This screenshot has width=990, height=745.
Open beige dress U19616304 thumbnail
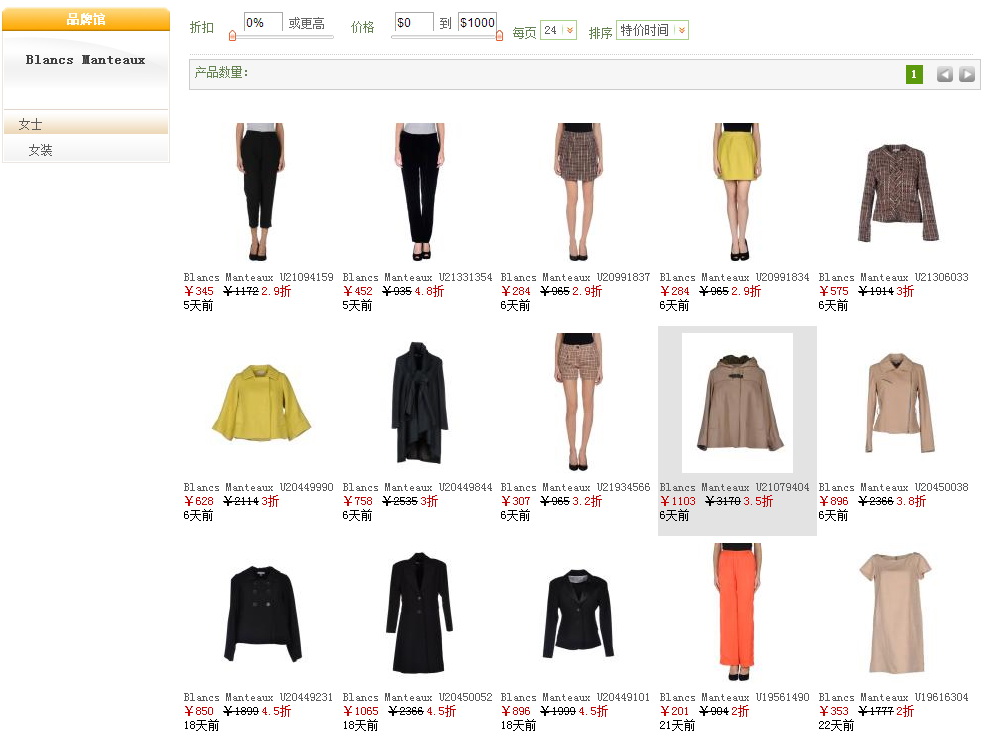tap(896, 612)
